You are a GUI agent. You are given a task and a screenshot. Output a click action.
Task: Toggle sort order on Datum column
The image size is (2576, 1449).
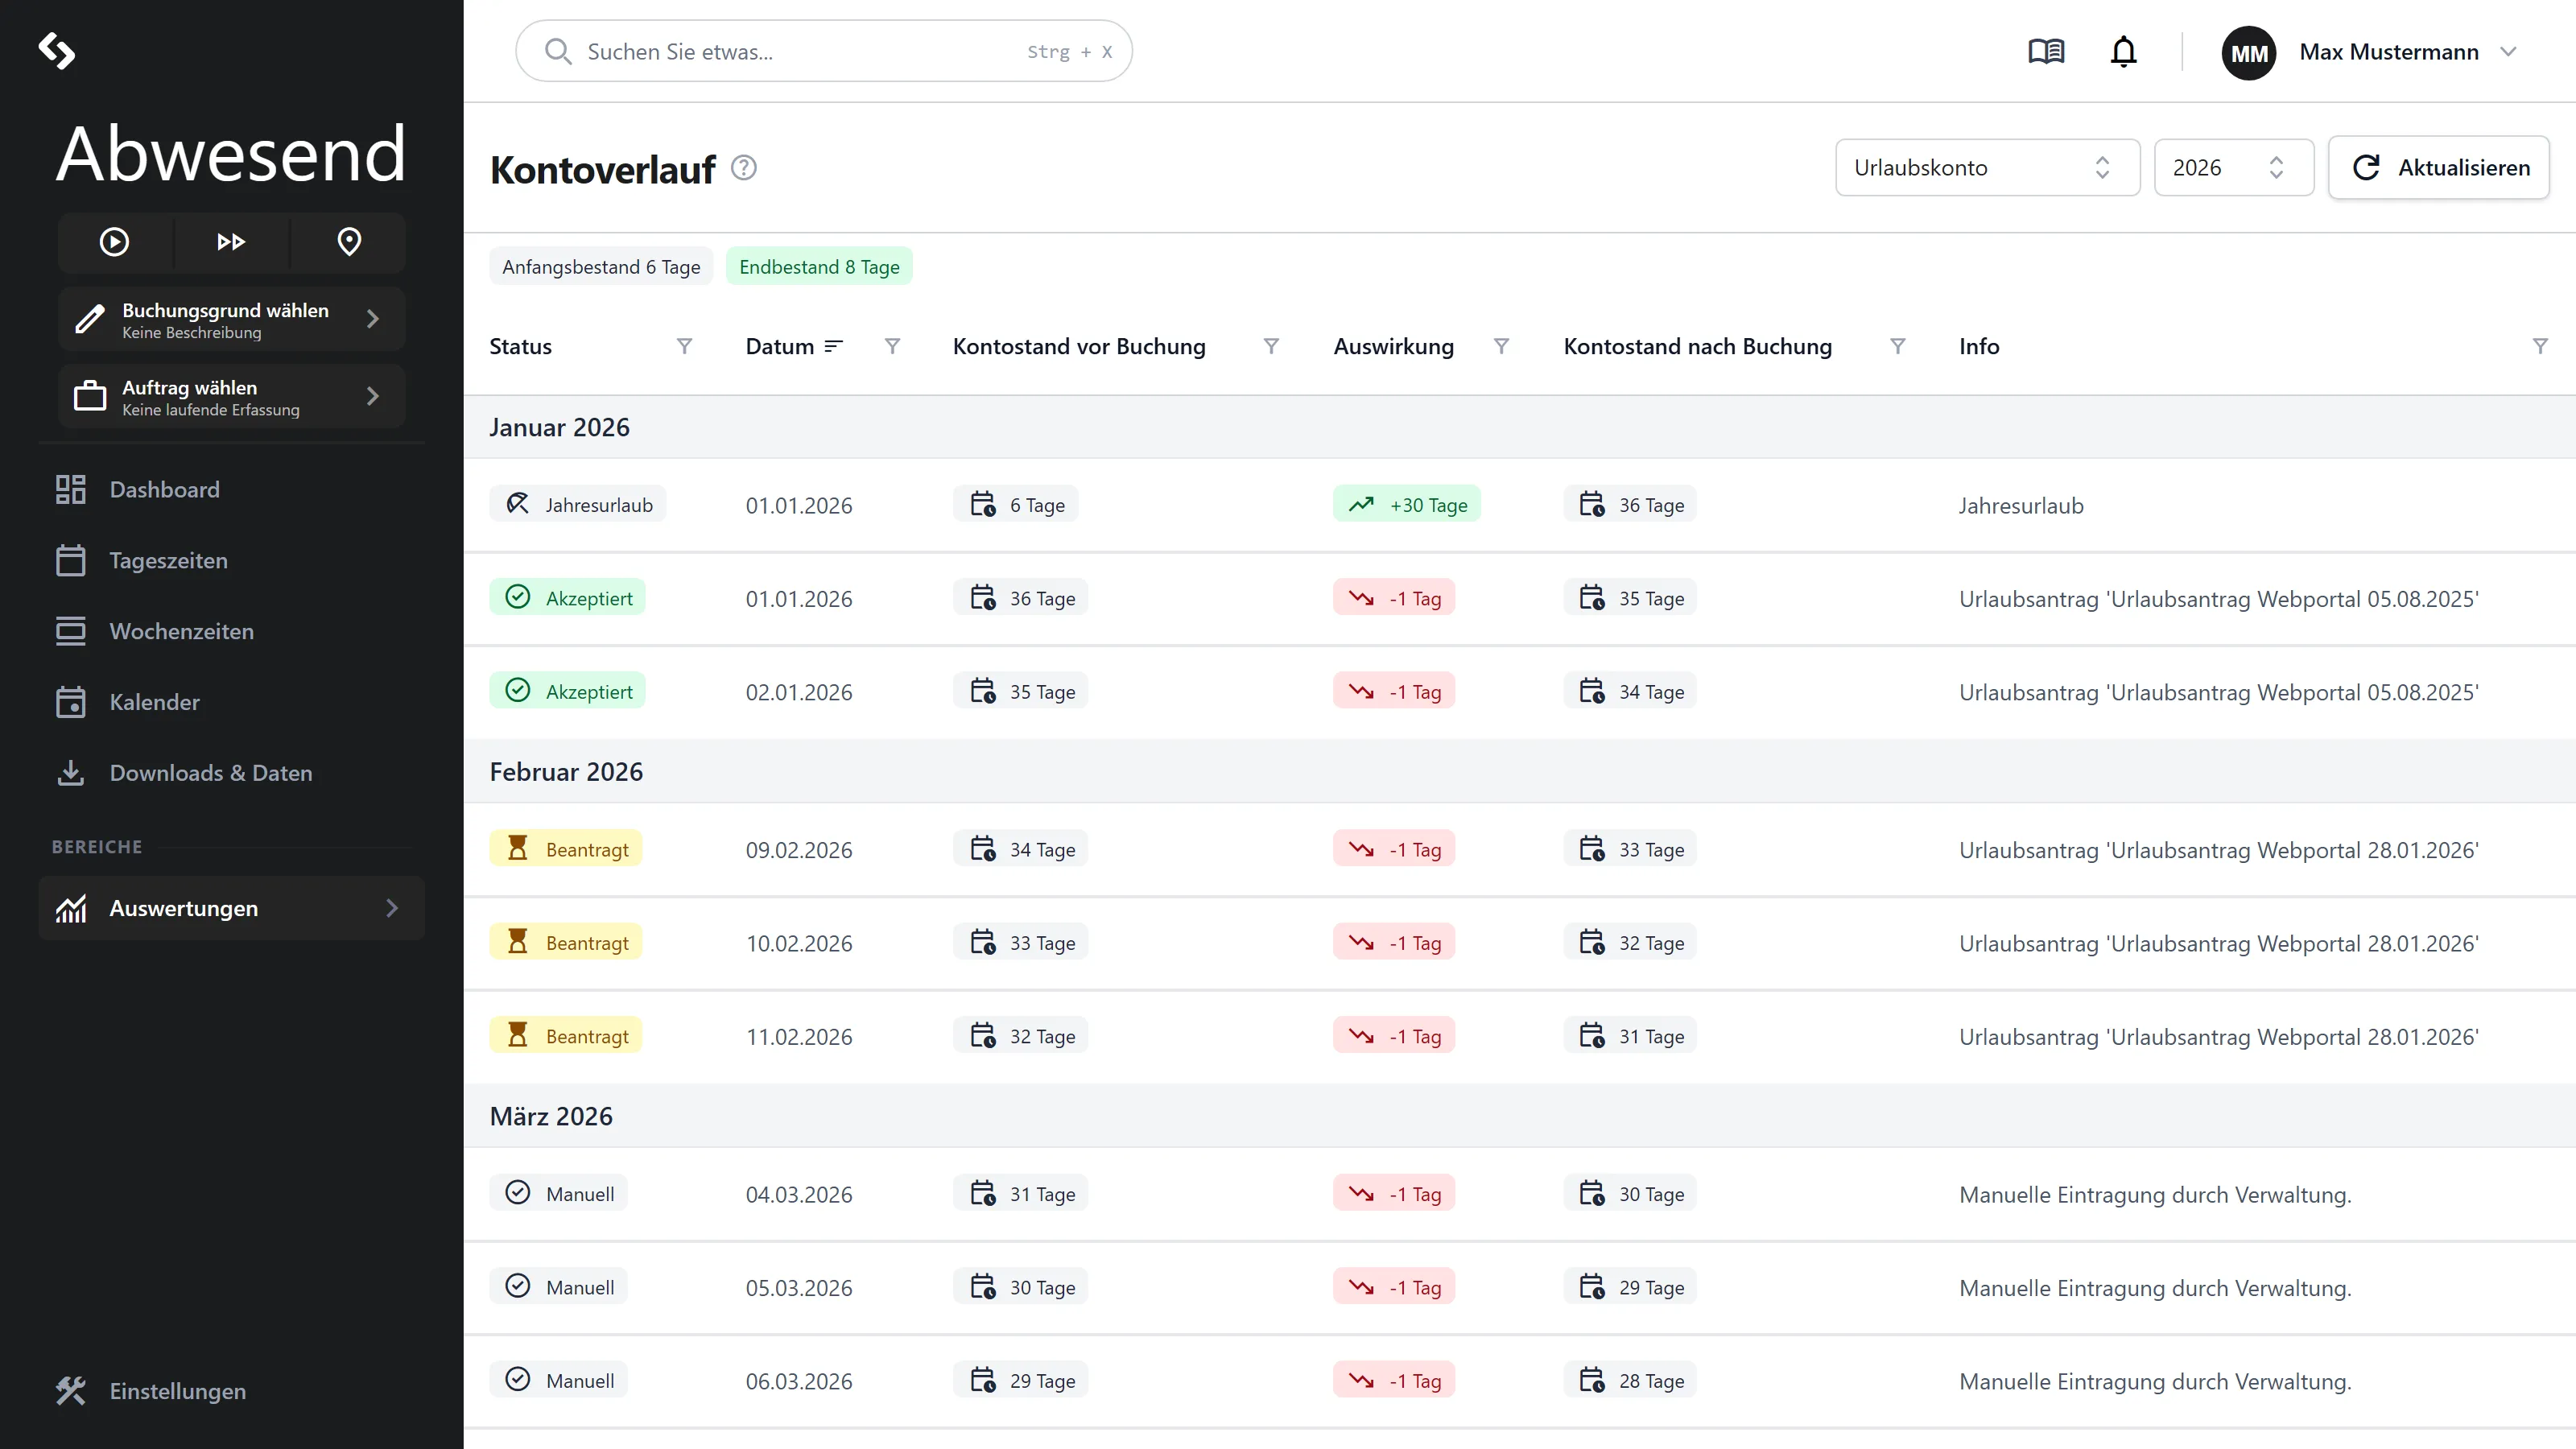coord(833,346)
